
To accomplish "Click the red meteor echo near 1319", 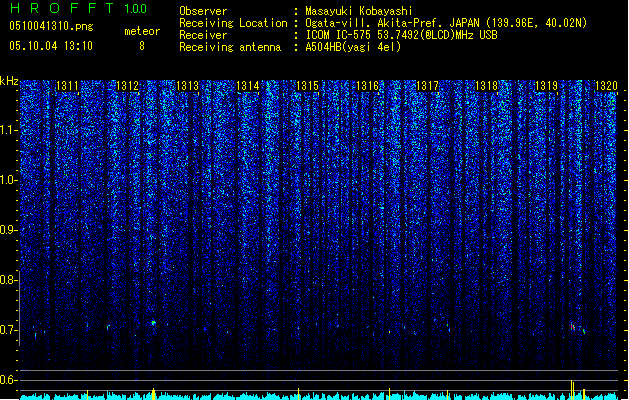I will pos(573,327).
